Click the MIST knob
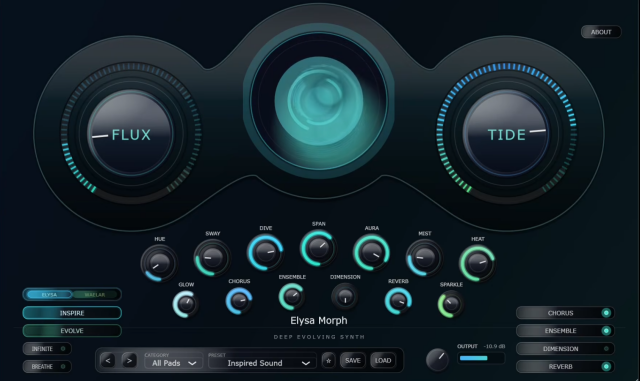The height and width of the screenshot is (381, 640). click(424, 258)
